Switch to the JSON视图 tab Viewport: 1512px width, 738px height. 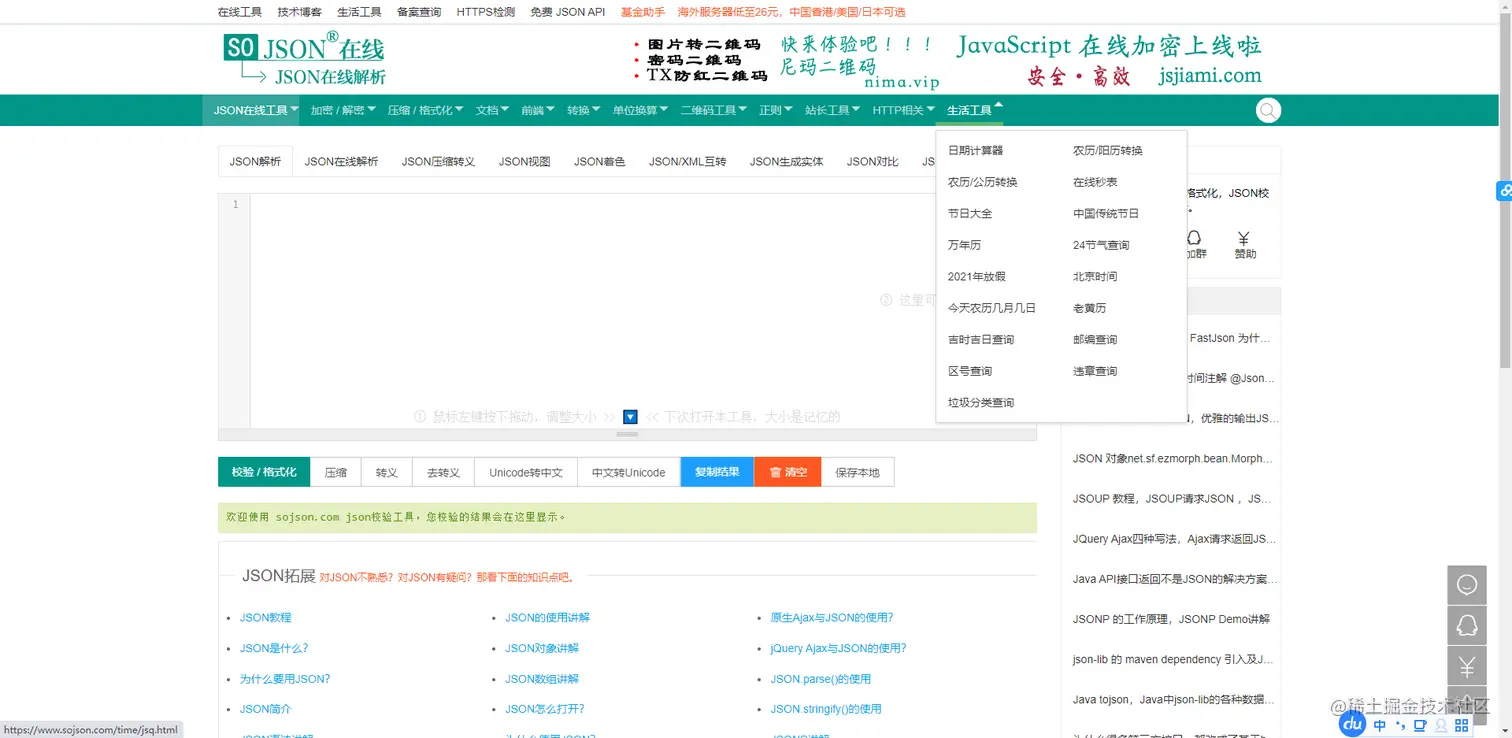[x=523, y=161]
